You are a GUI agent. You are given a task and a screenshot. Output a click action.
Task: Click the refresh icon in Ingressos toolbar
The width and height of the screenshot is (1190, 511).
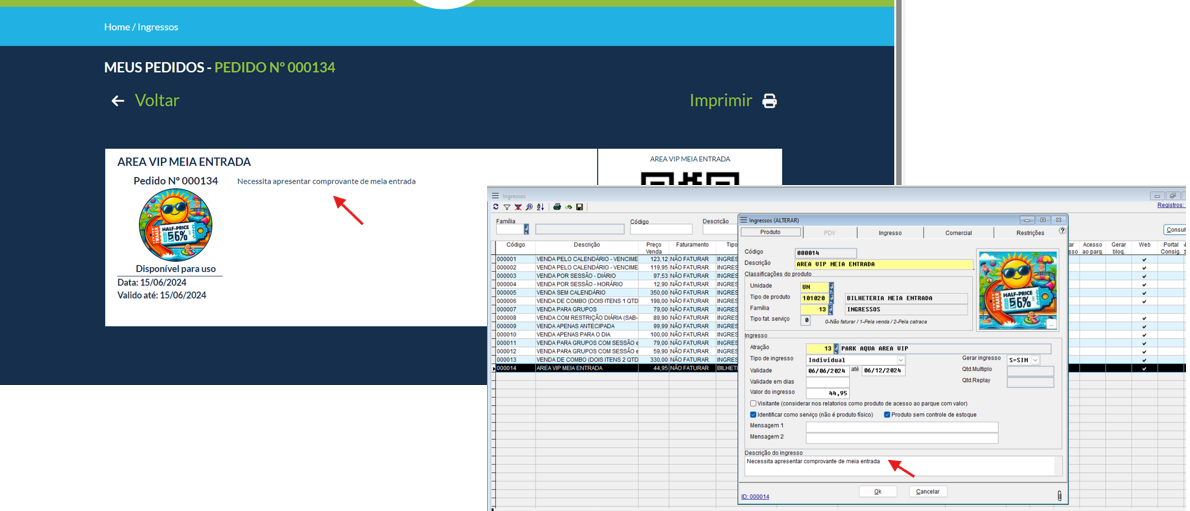pos(496,207)
